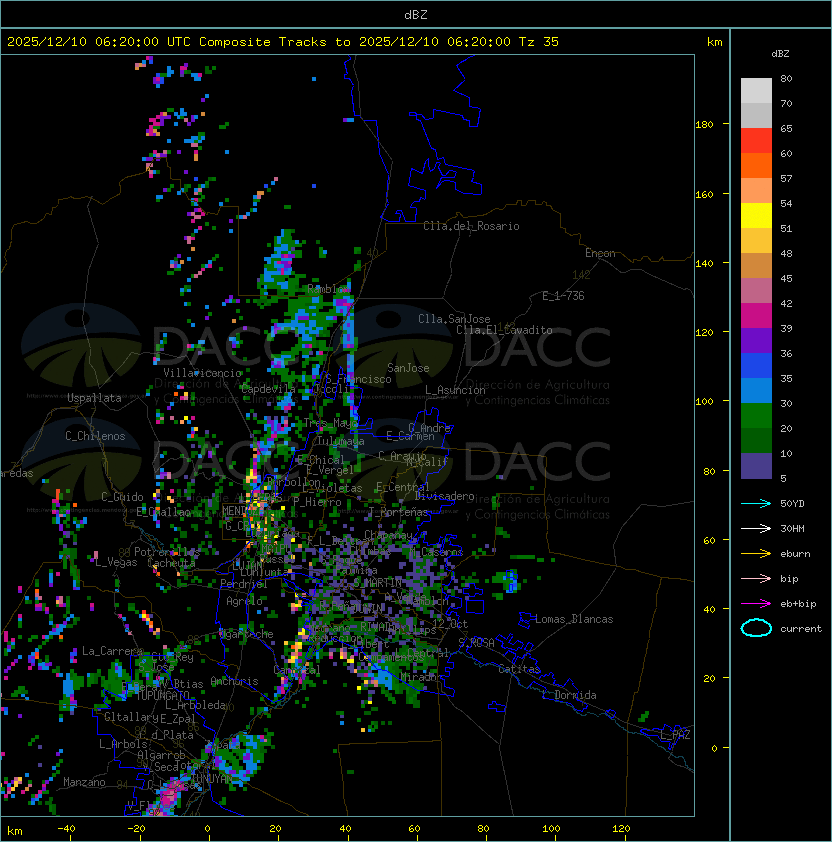
Task: Click the 'Composite Tracks' timestamp header
Action: click(x=283, y=42)
